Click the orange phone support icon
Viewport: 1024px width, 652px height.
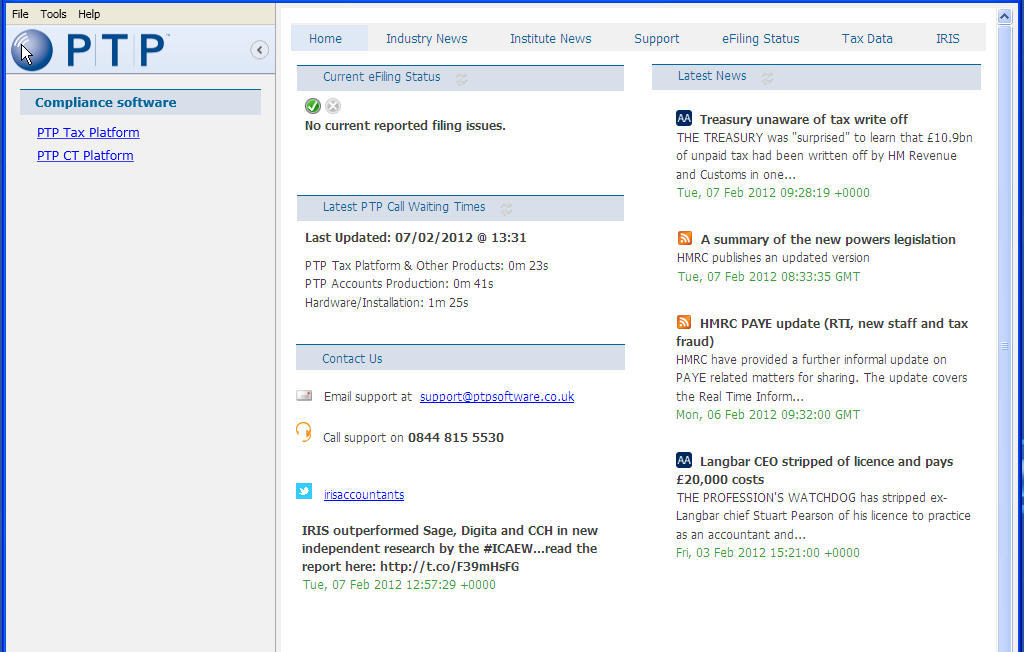coord(303,432)
